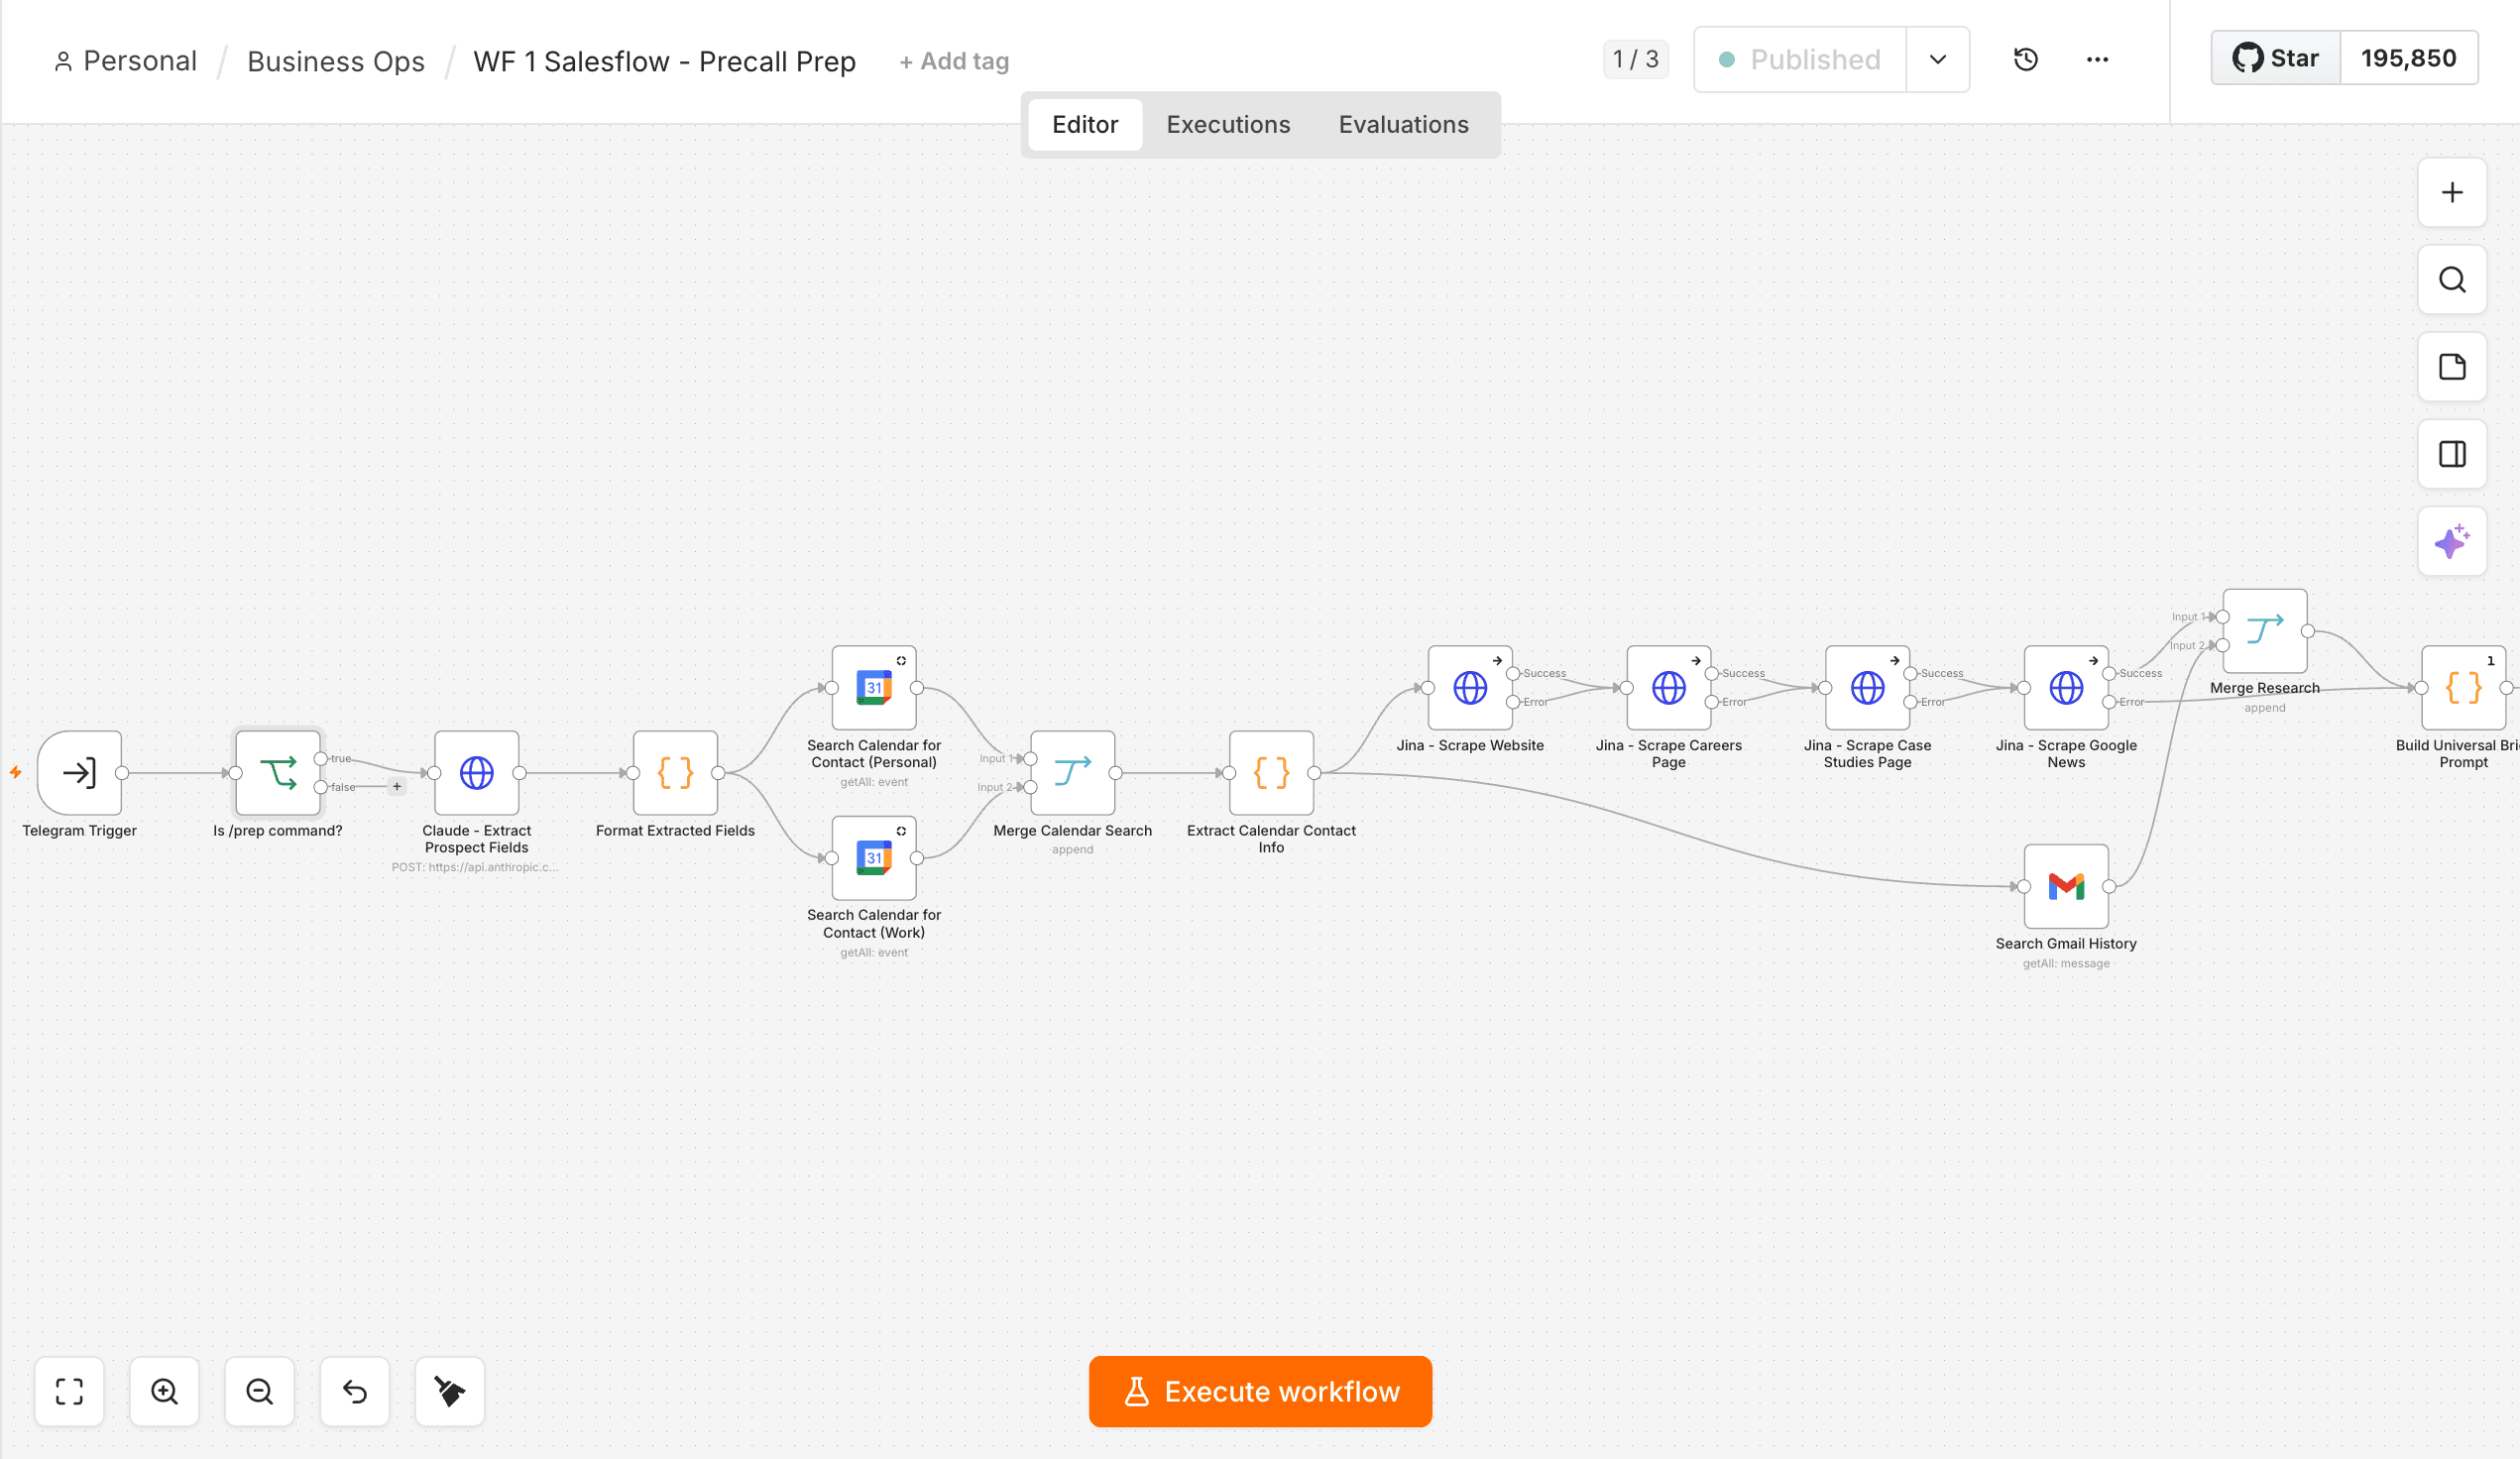
Task: Click the true output of the IF node
Action: click(x=321, y=758)
